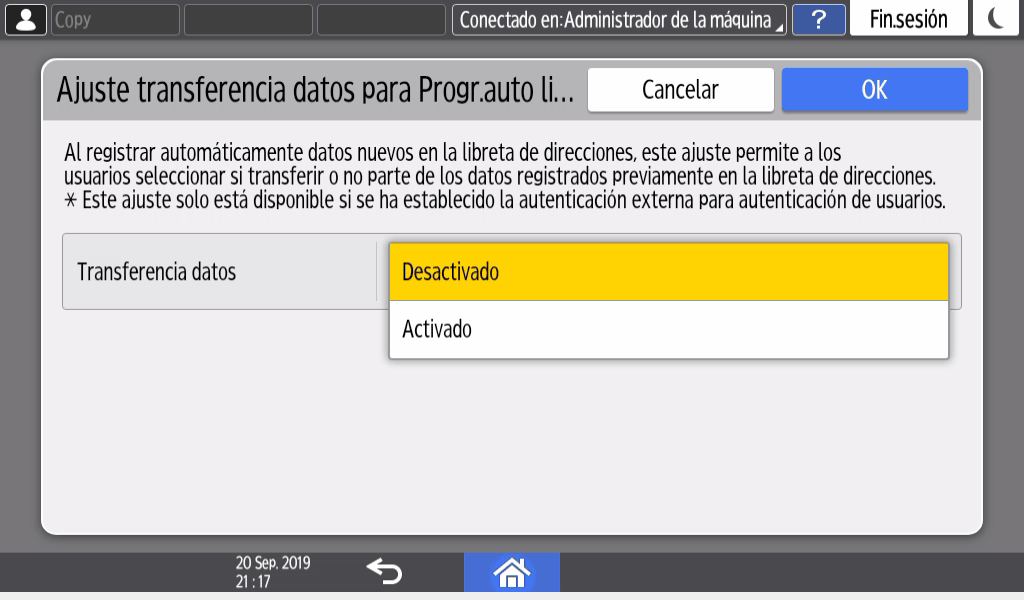This screenshot has width=1024, height=600.
Task: Go back using the return arrow
Action: point(383,572)
